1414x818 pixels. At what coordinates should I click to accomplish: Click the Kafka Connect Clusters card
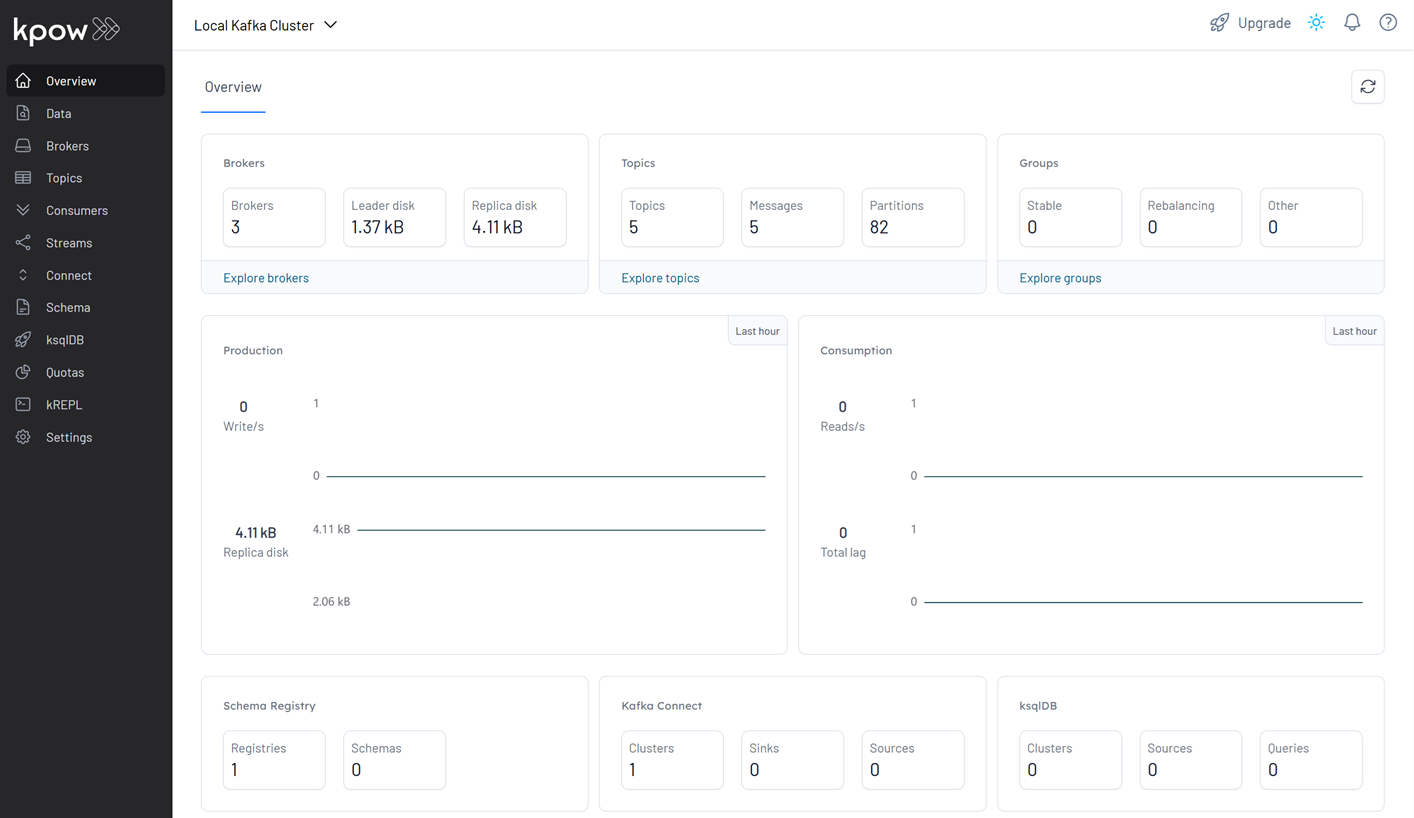point(672,760)
